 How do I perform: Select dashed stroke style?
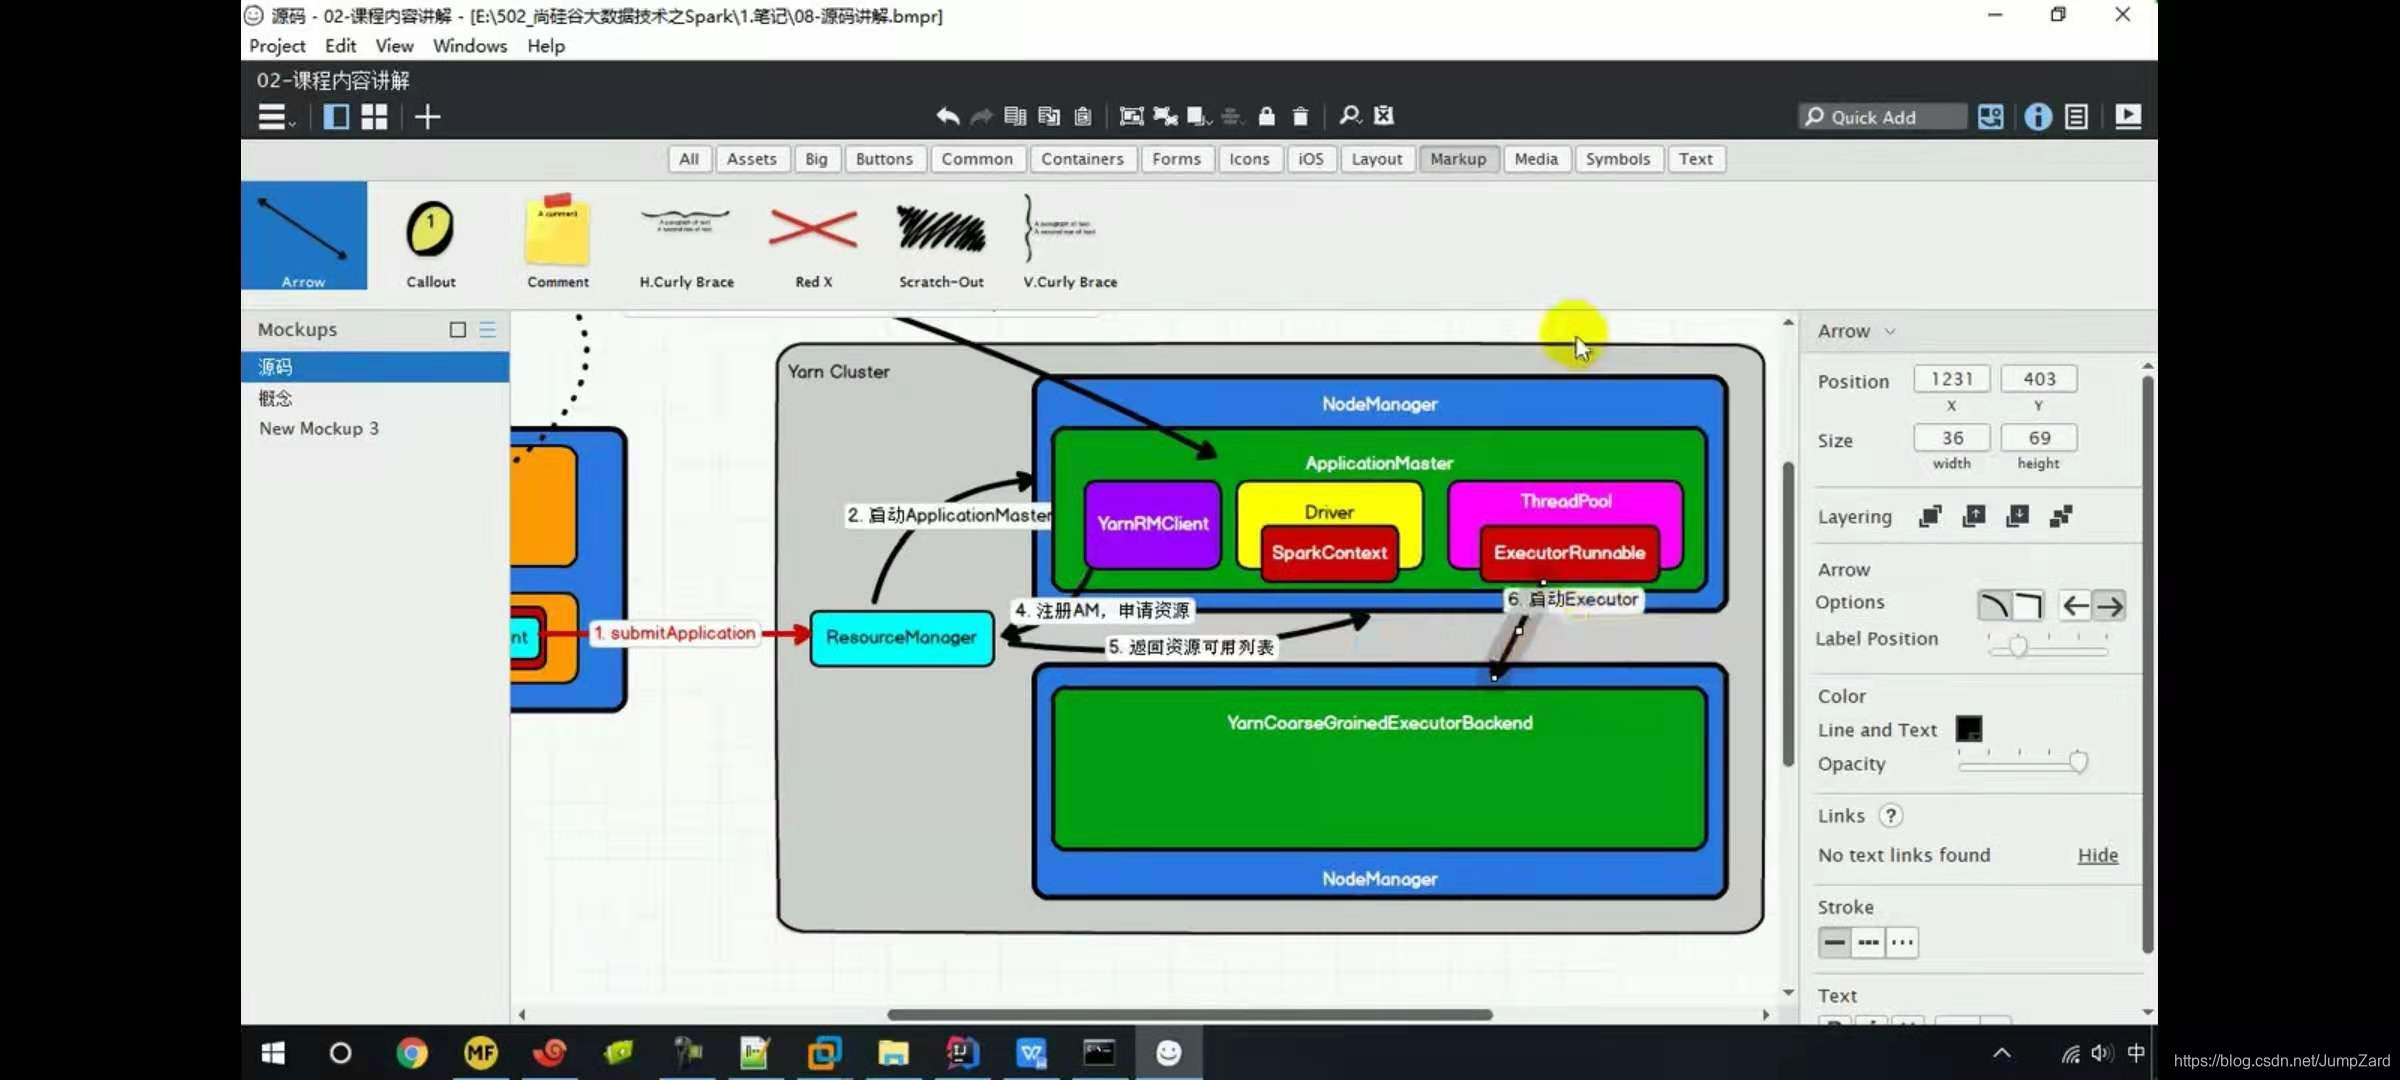(1868, 942)
